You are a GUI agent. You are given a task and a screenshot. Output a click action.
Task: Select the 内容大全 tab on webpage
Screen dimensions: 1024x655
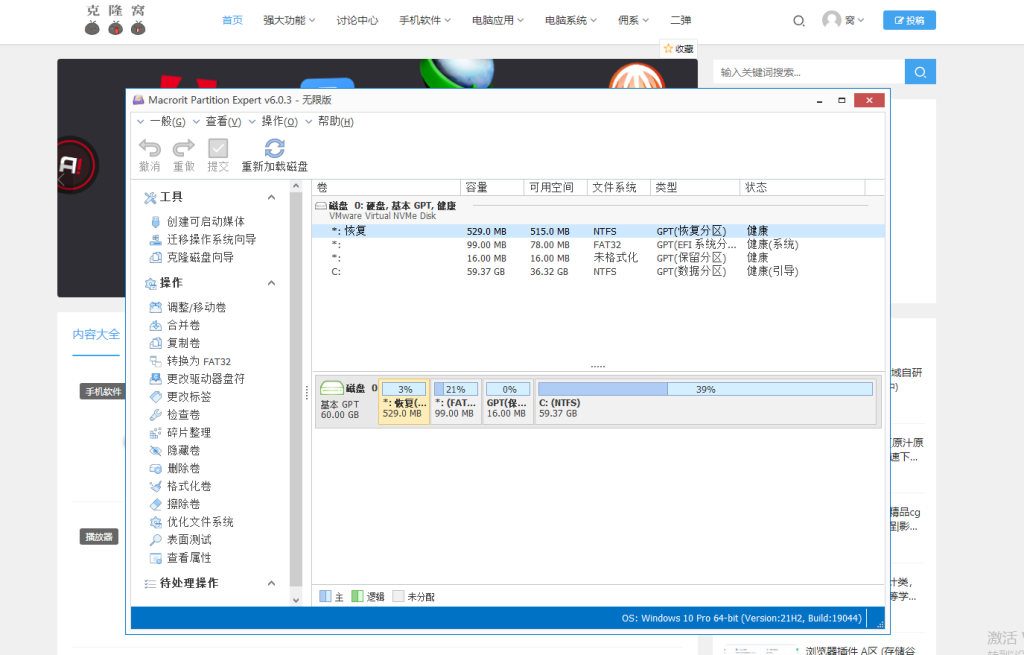(x=96, y=334)
